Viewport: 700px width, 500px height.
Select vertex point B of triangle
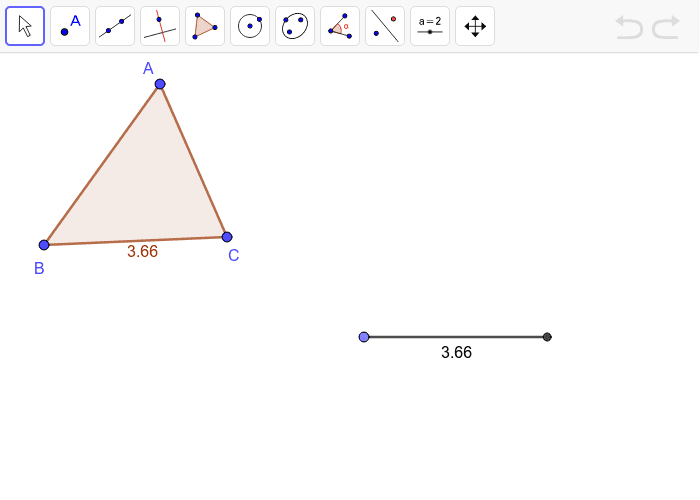click(x=44, y=245)
